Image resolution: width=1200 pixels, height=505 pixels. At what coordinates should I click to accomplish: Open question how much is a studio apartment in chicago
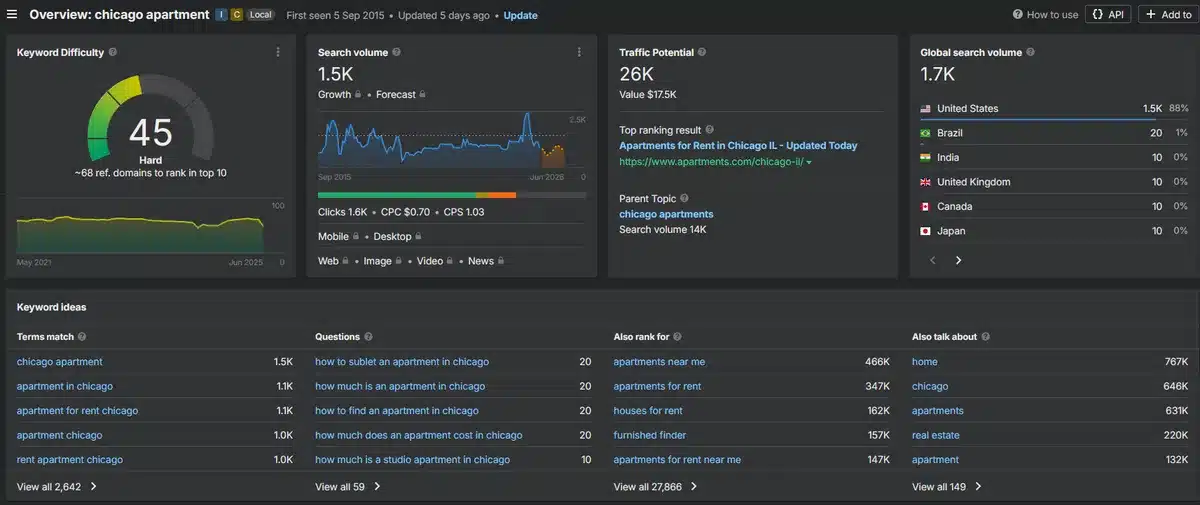point(412,460)
